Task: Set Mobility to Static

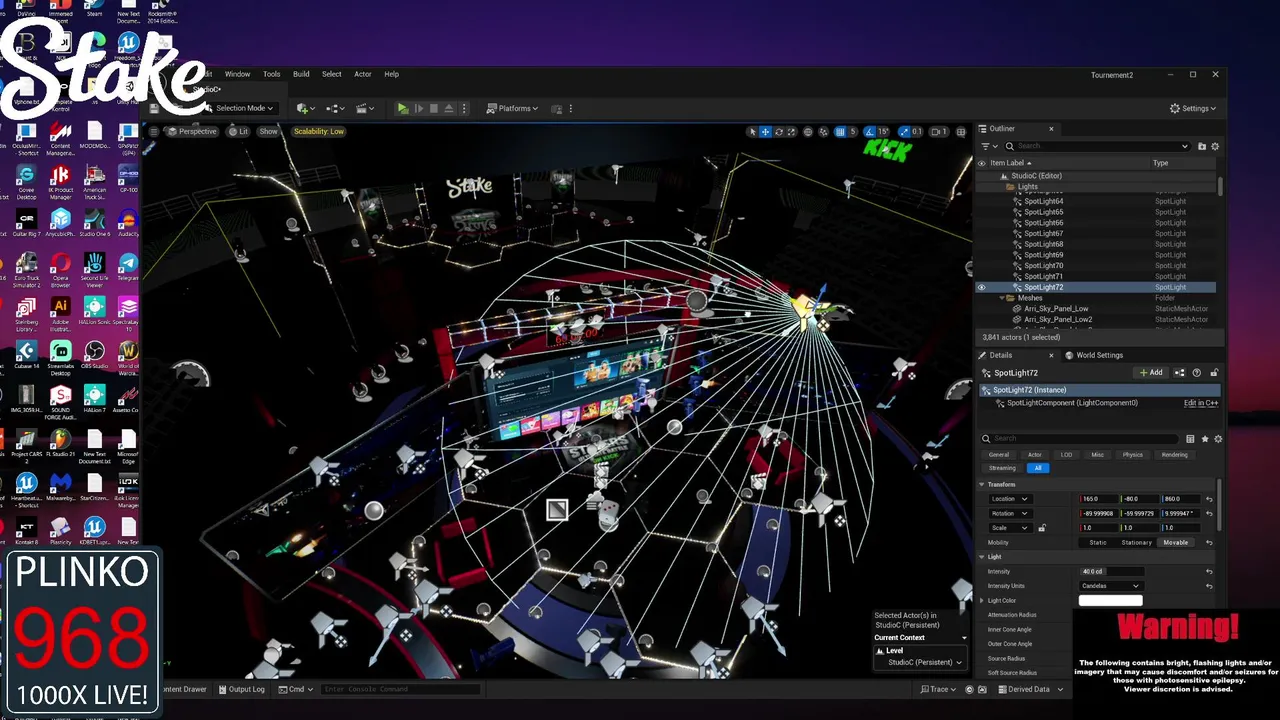Action: pos(1098,543)
